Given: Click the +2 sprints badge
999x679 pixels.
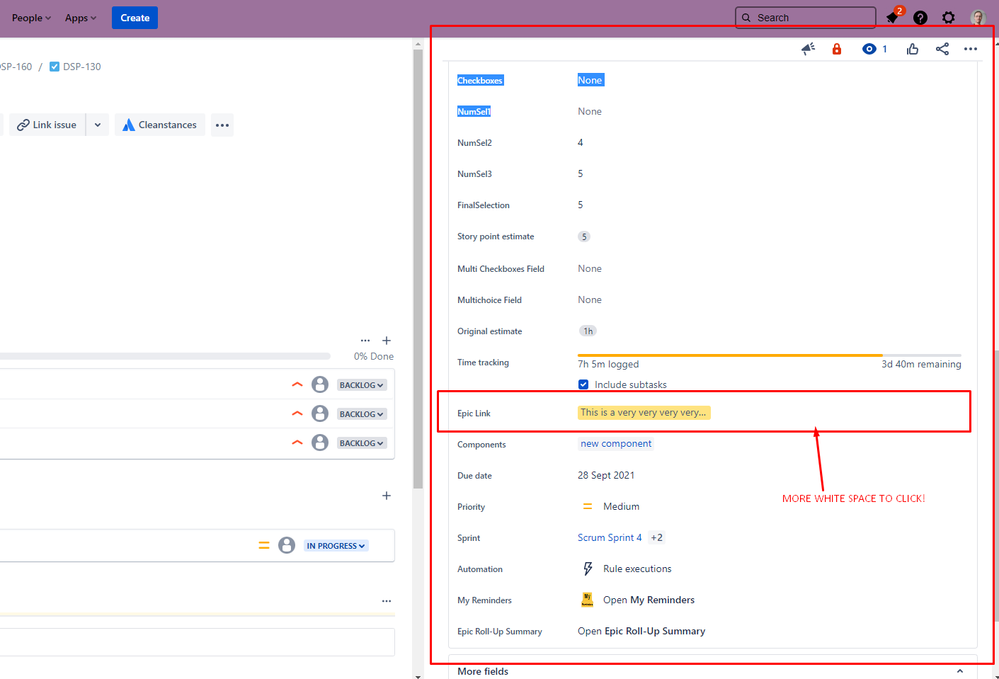Looking at the screenshot, I should click(656, 538).
